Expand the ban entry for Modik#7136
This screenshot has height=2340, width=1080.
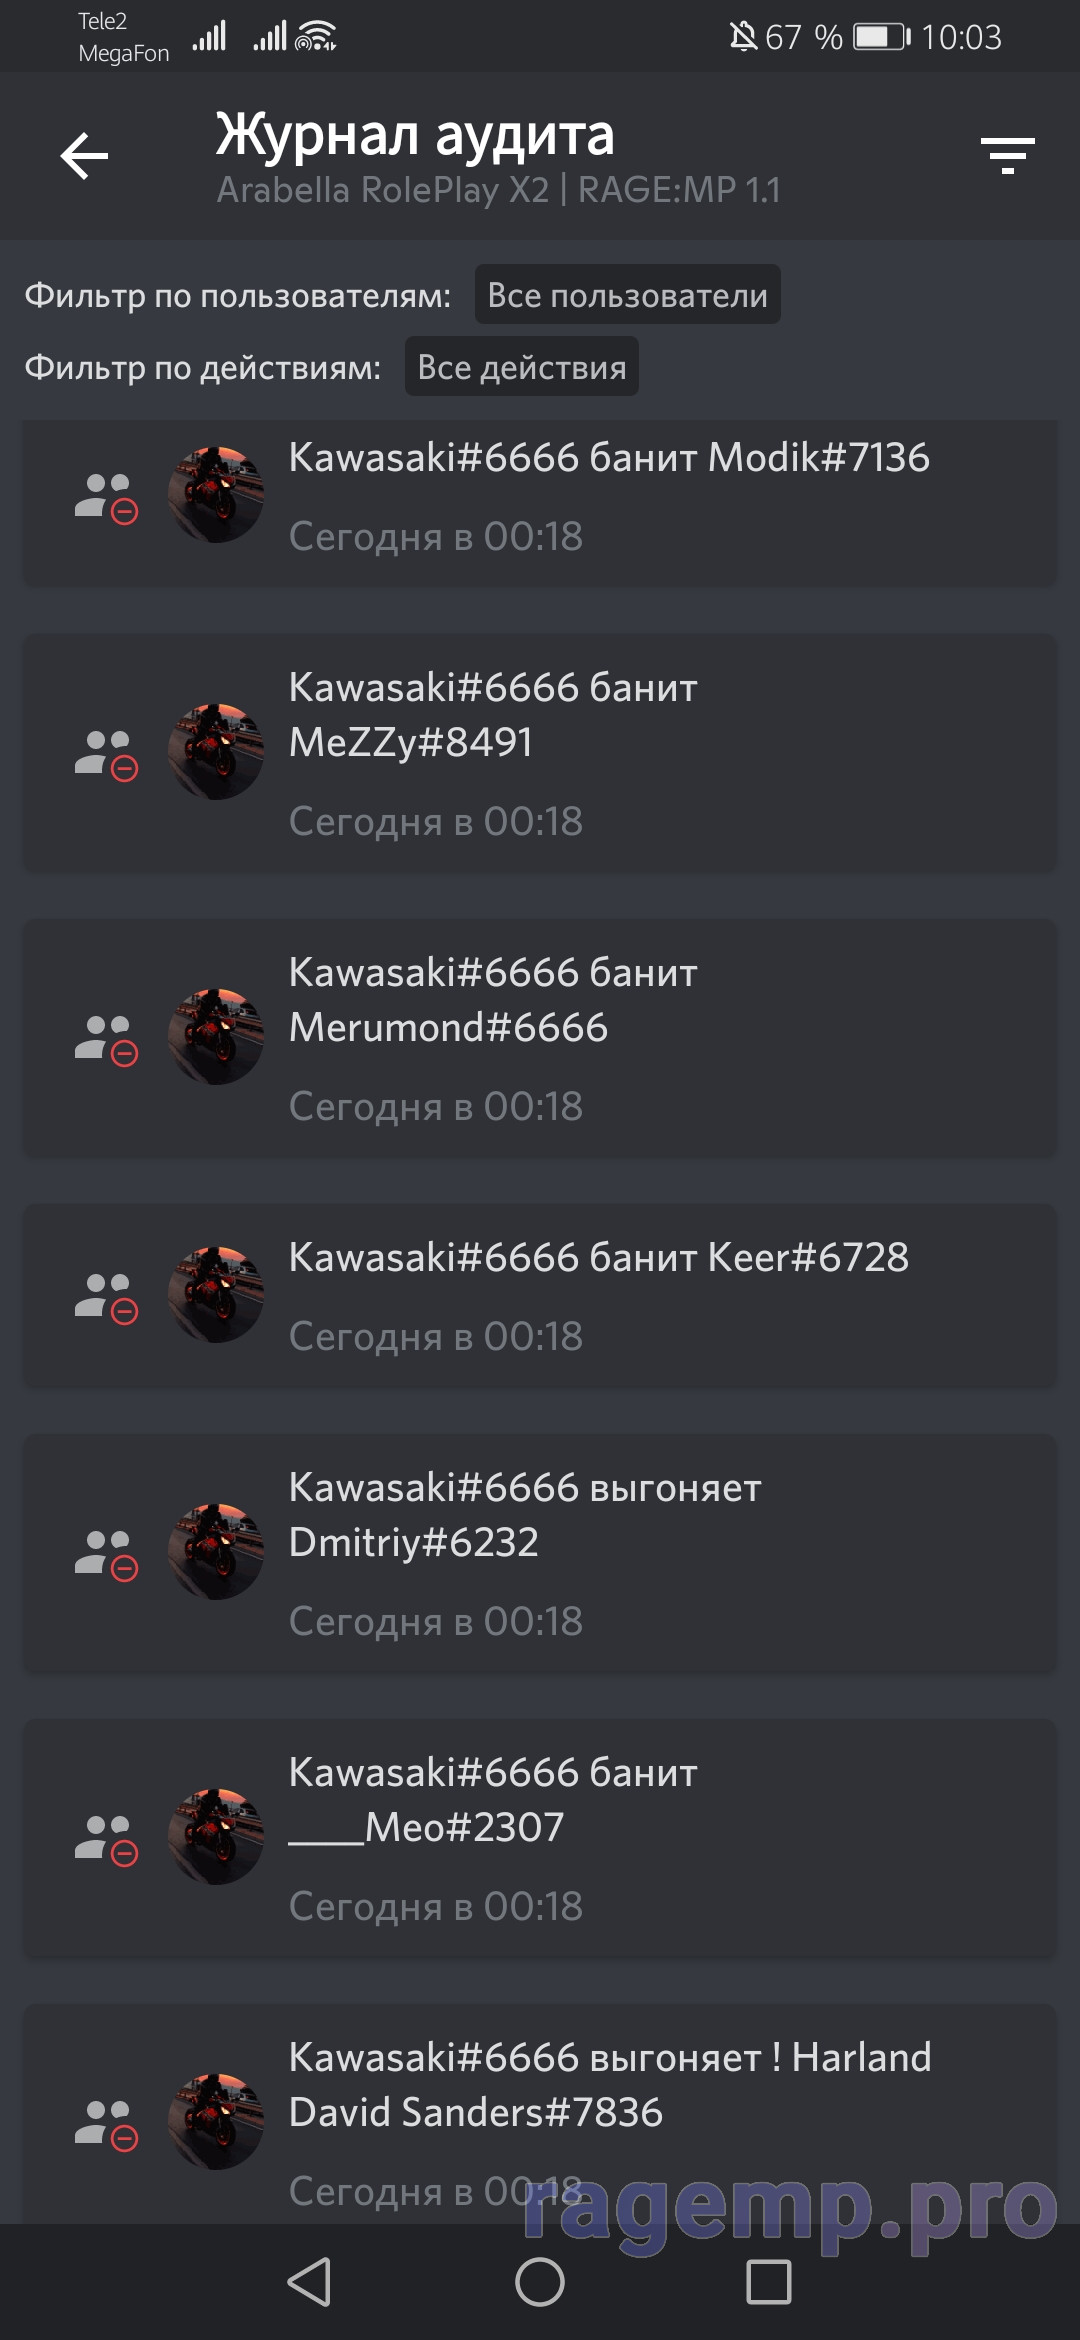pyautogui.click(x=540, y=503)
